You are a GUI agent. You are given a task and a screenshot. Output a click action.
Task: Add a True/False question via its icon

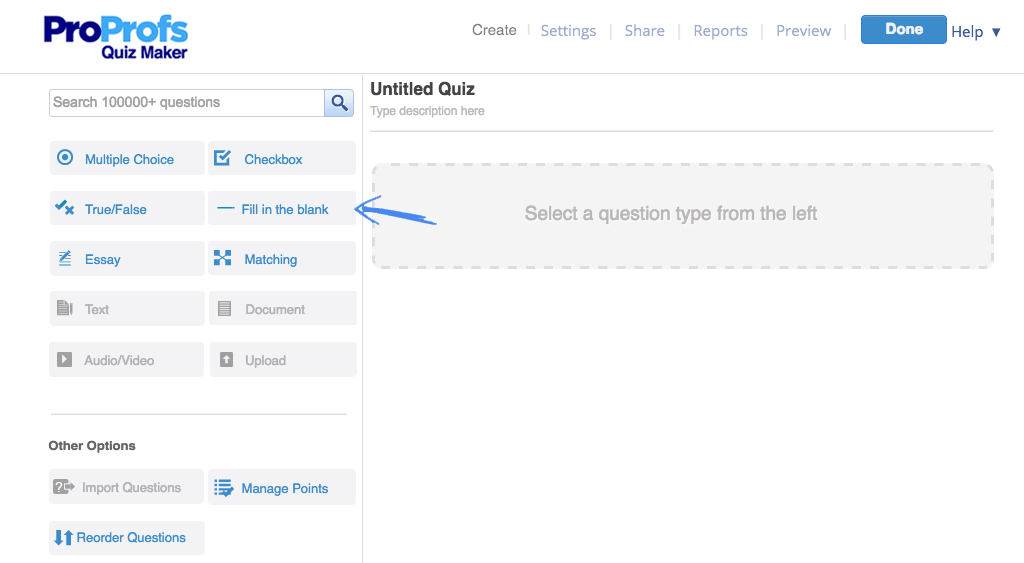[x=64, y=208]
